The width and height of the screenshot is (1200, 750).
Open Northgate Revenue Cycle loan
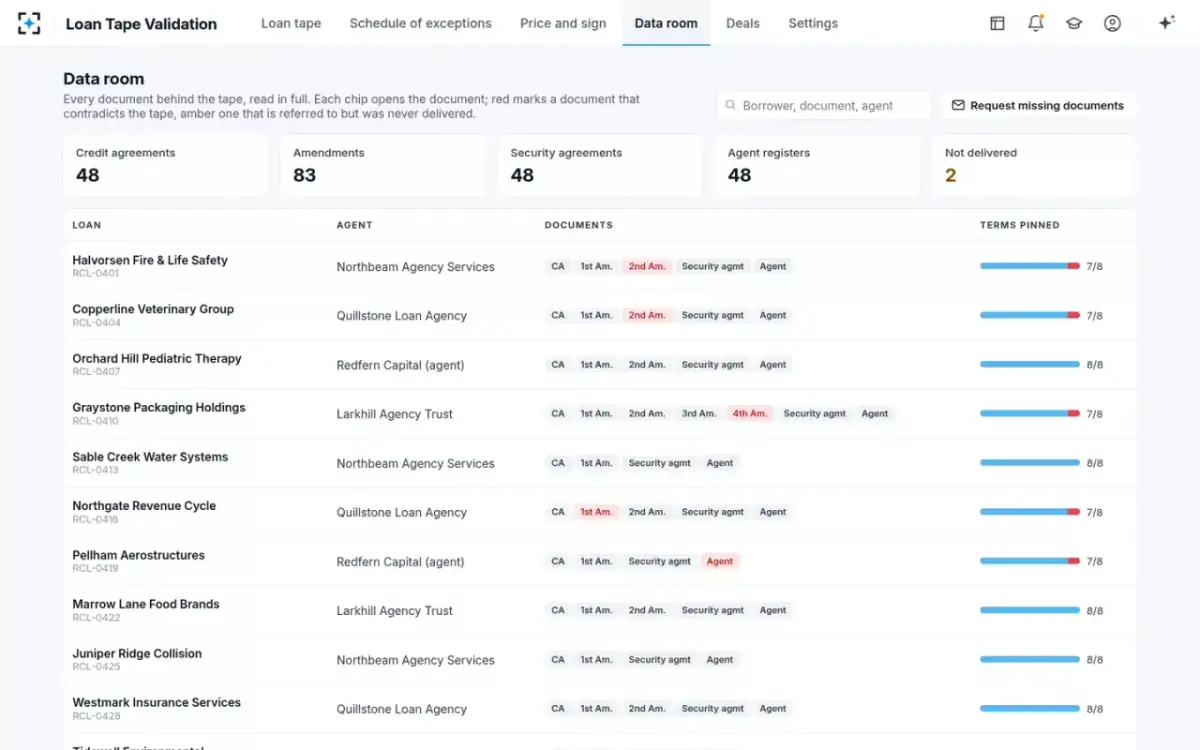pos(144,506)
